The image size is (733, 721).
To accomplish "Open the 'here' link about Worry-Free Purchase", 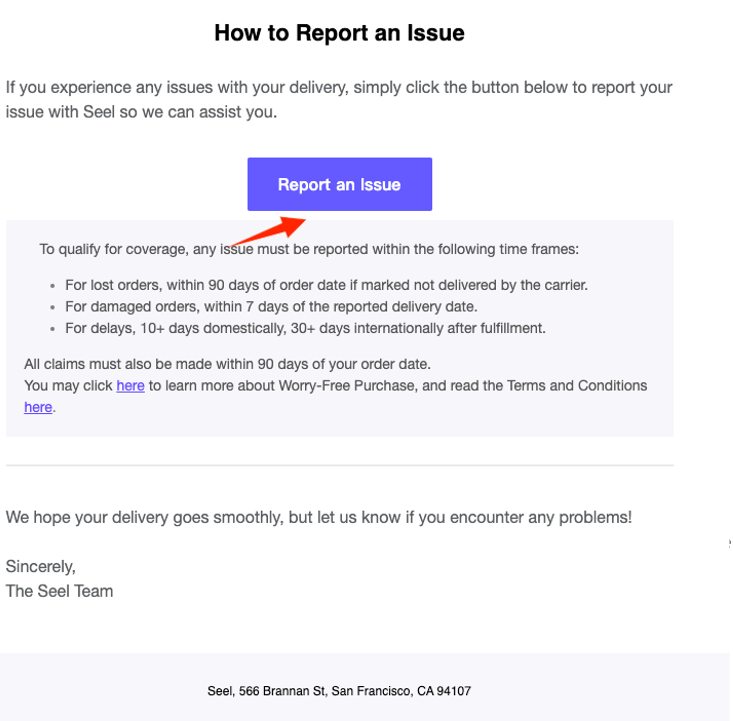I will (x=130, y=385).
